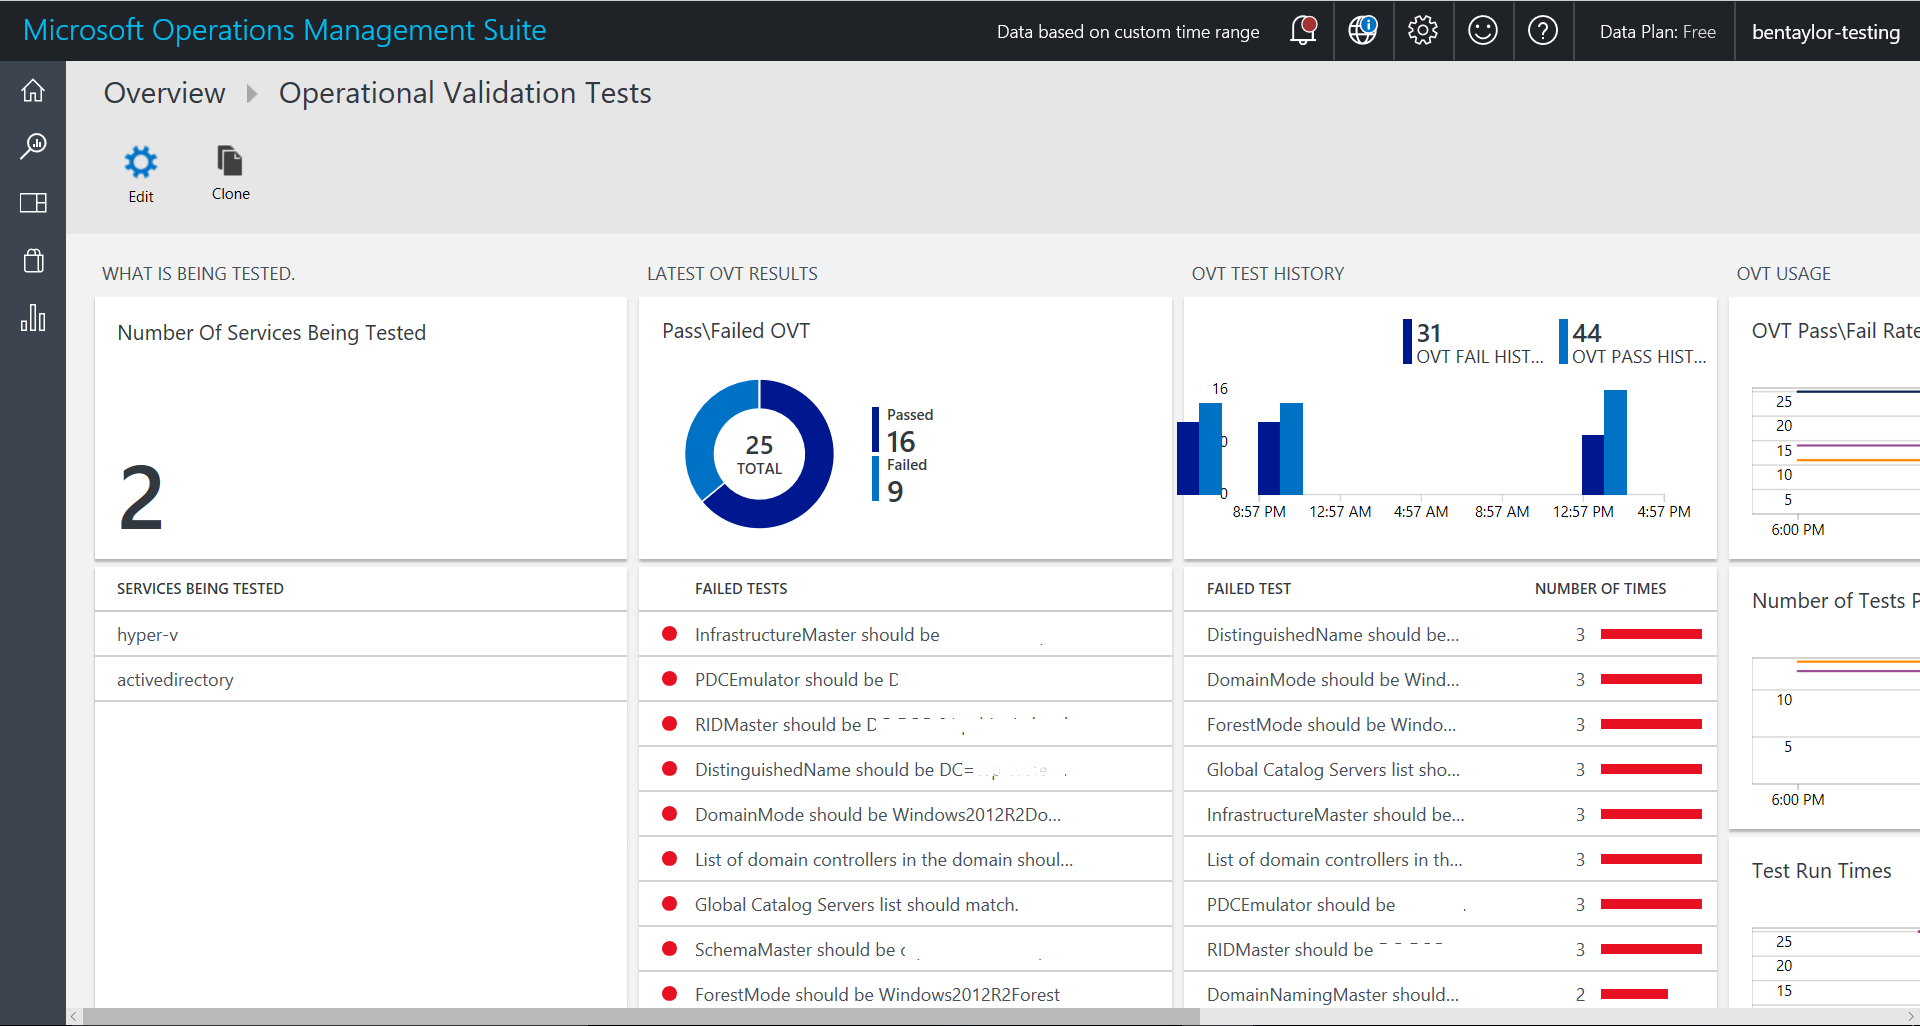Click the 31 OVT FAIL HIST legend

point(1473,343)
